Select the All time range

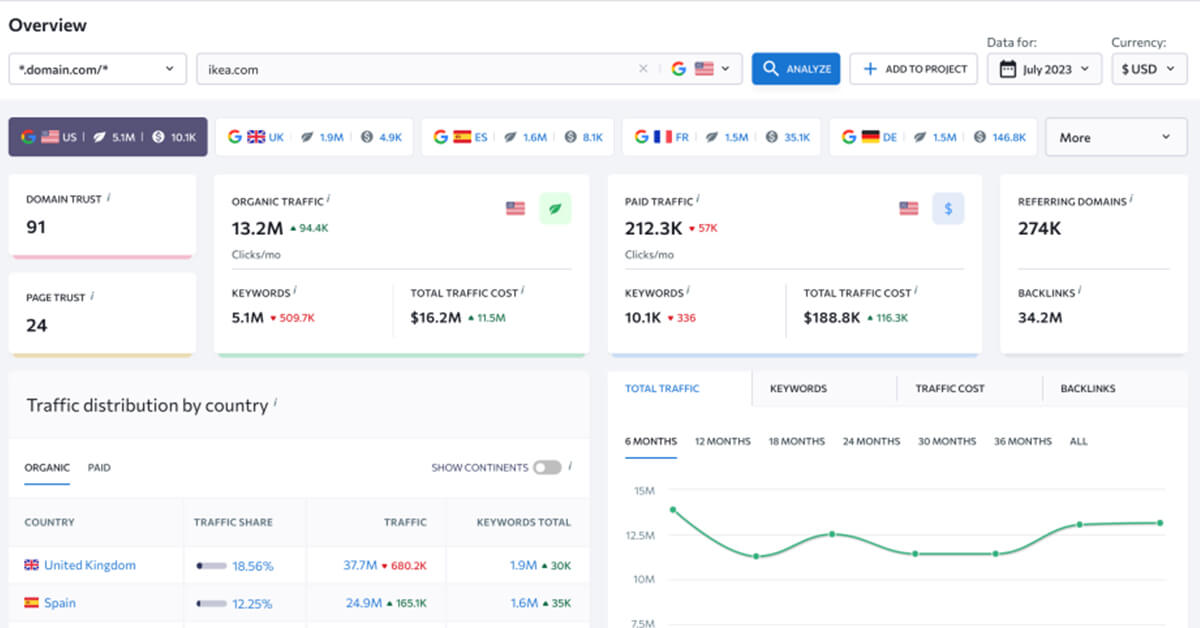1079,441
